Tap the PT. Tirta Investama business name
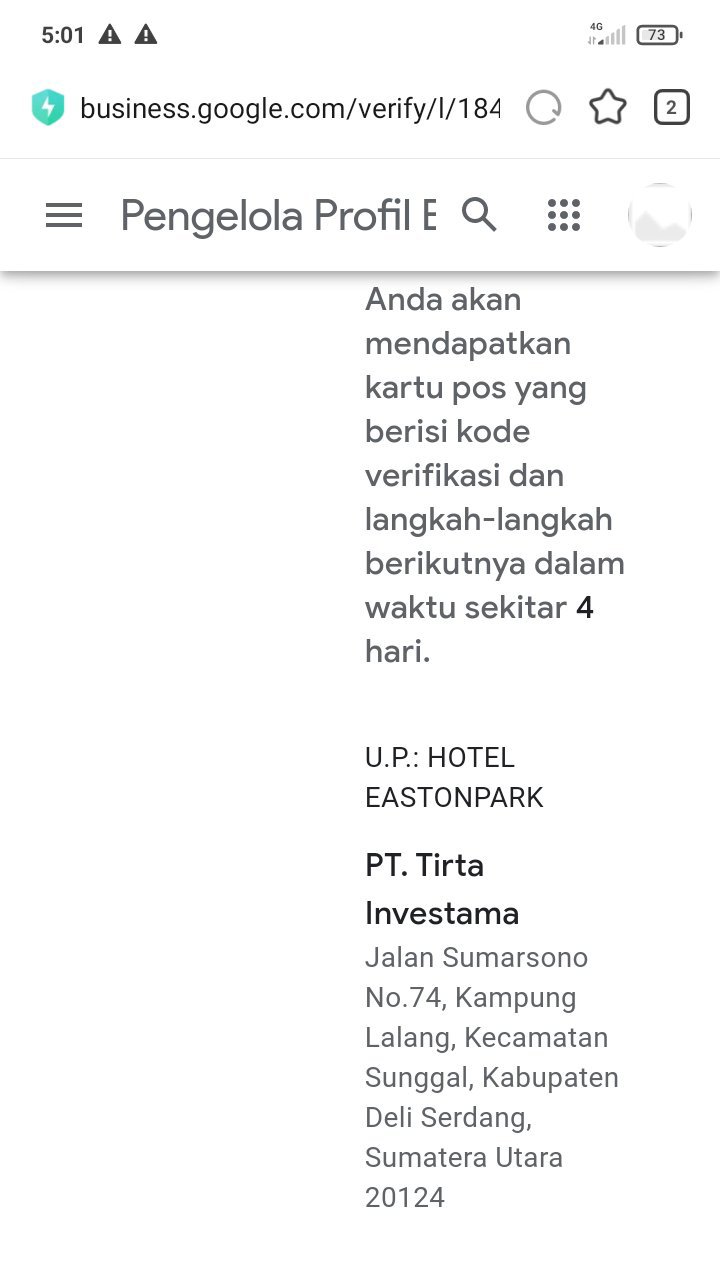 442,888
